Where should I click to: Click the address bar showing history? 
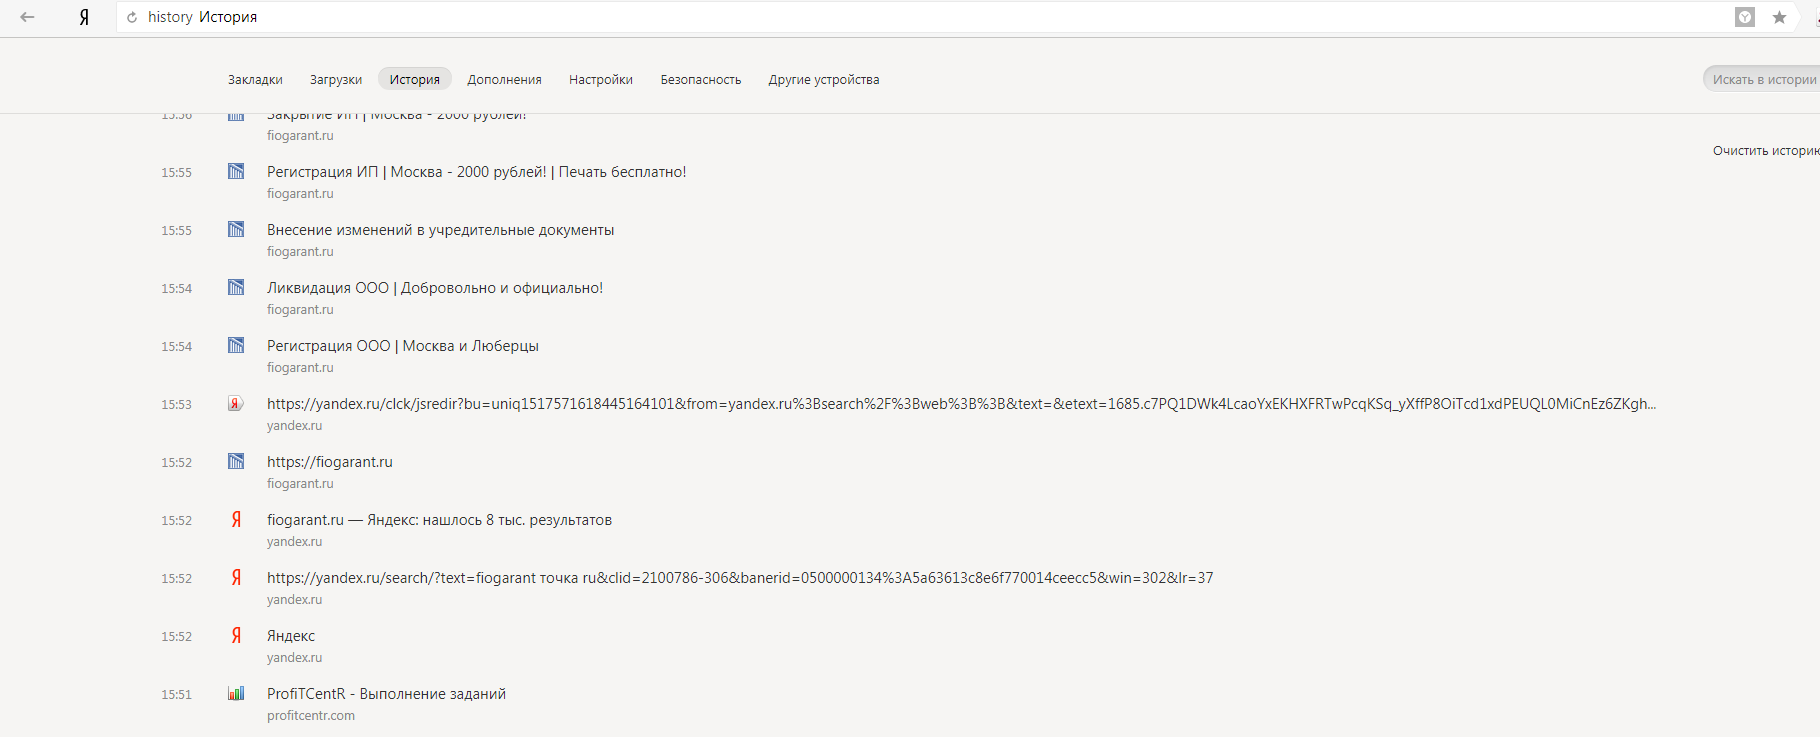[x=900, y=17]
